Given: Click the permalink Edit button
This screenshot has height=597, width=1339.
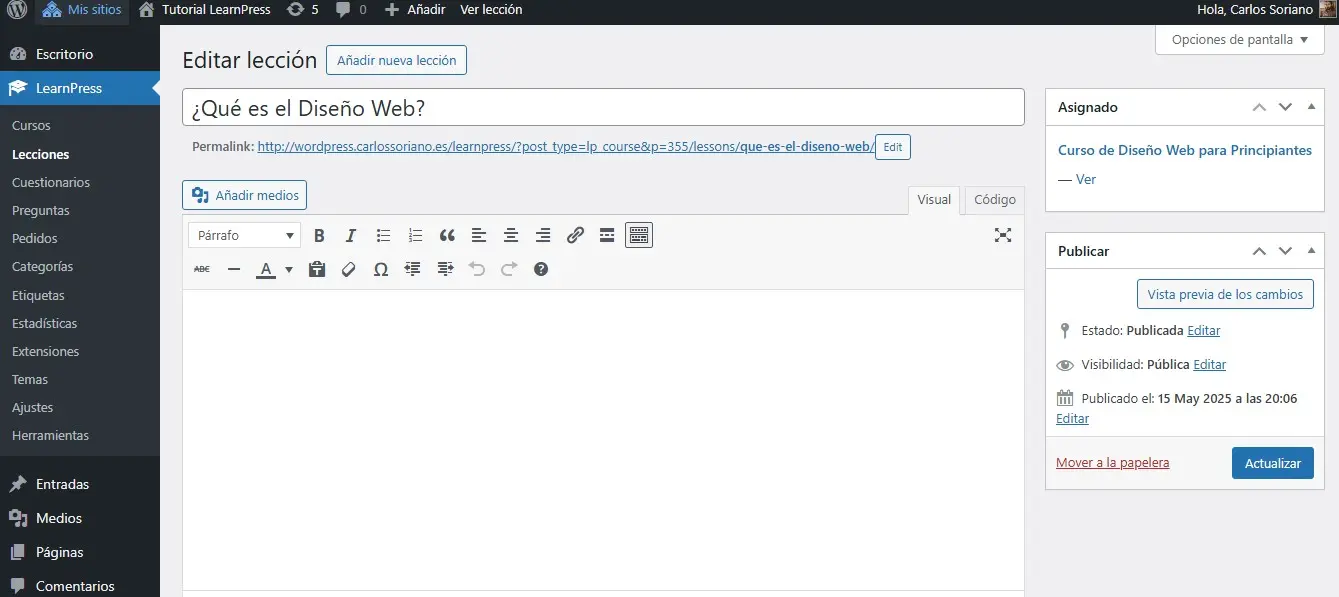Looking at the screenshot, I should (x=893, y=147).
